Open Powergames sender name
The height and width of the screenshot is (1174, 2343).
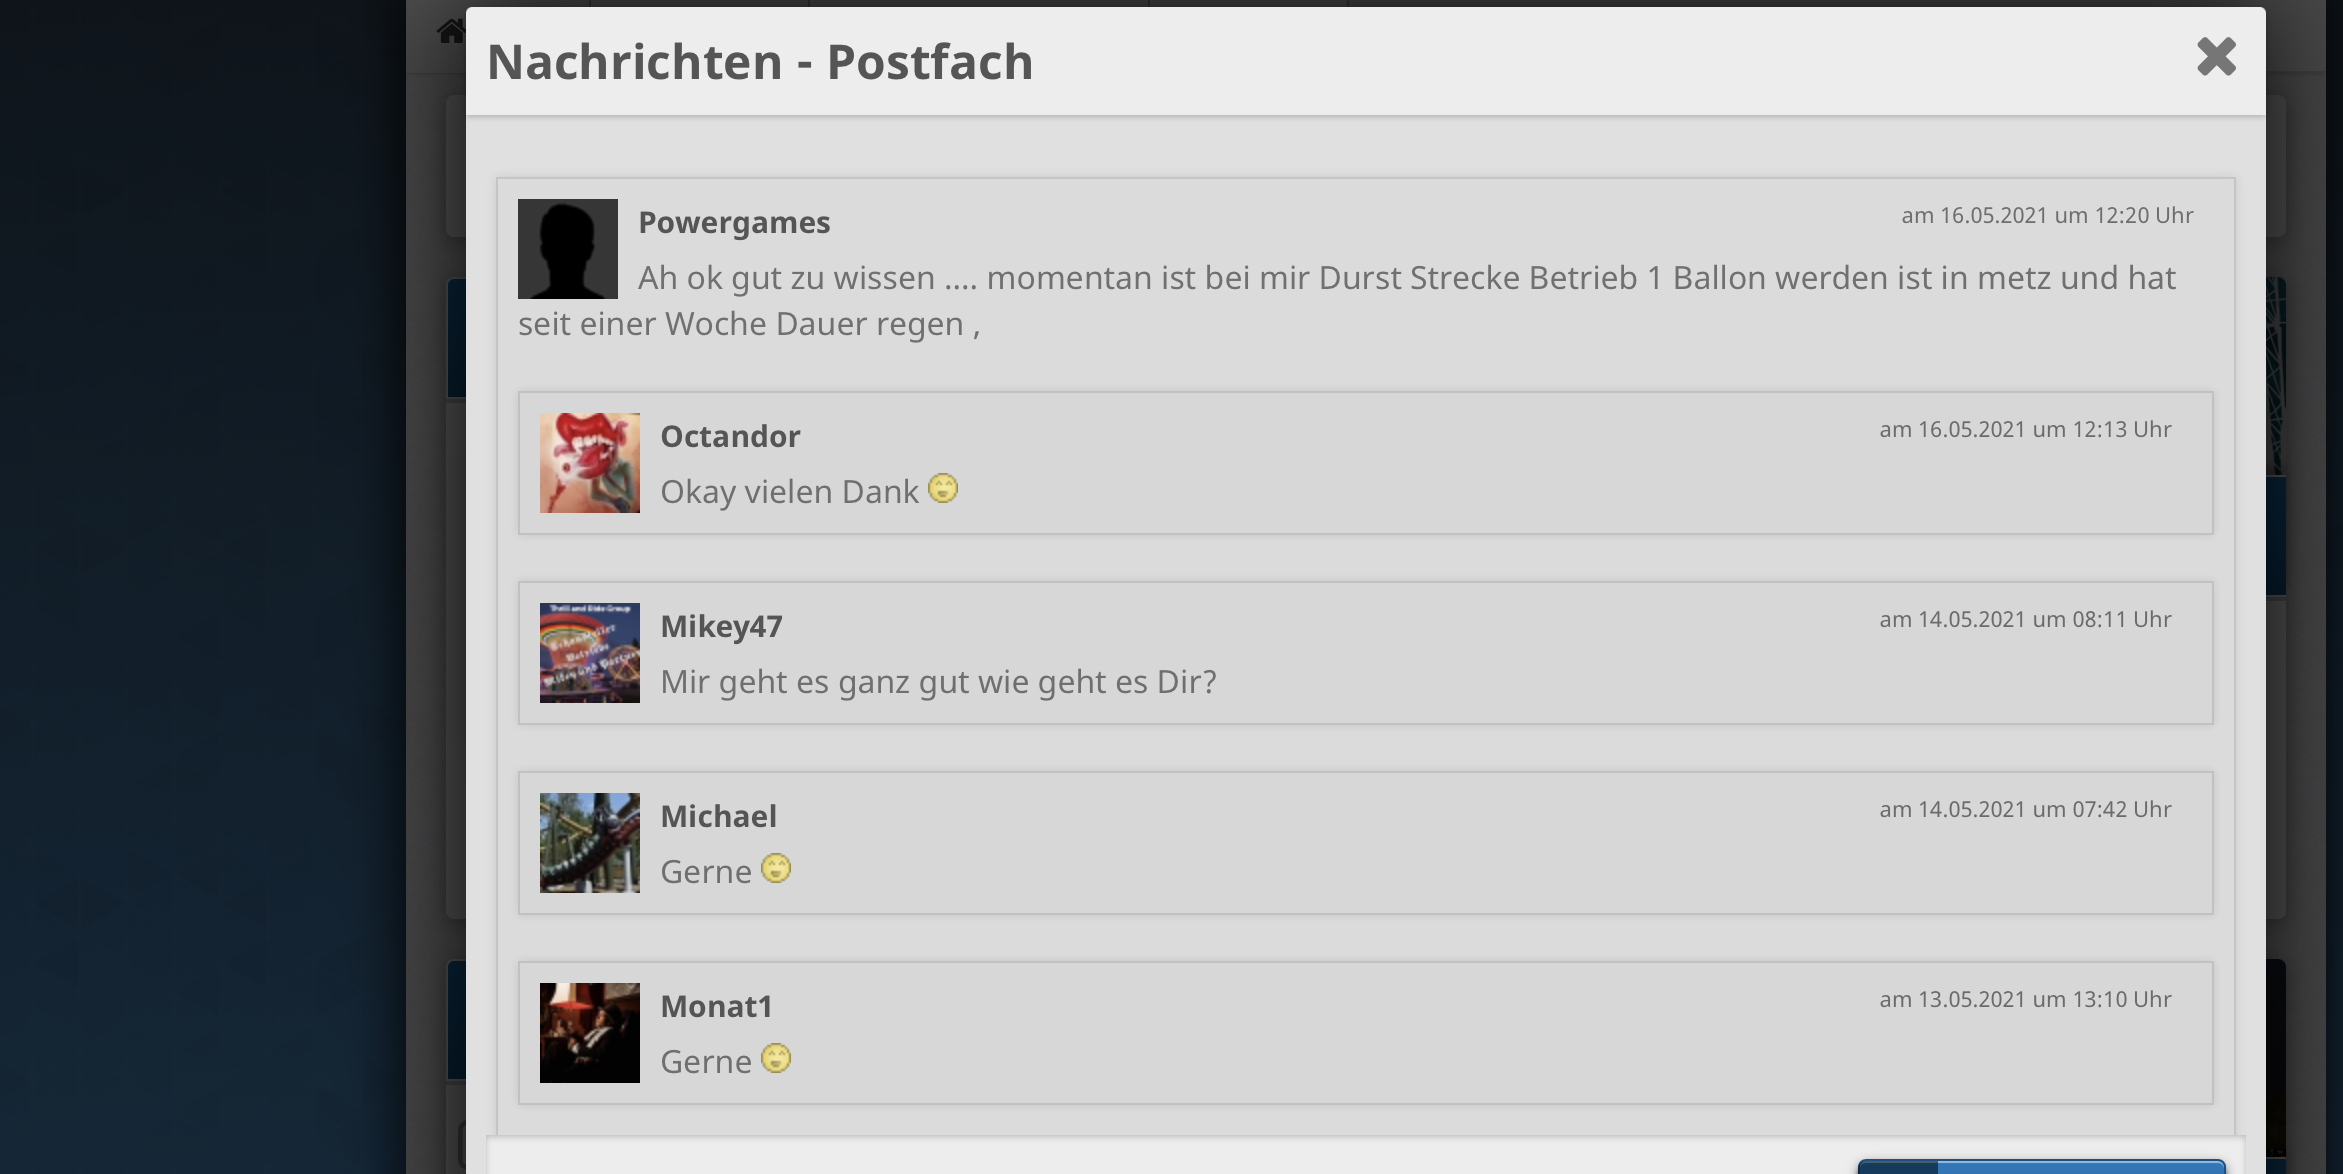[734, 222]
